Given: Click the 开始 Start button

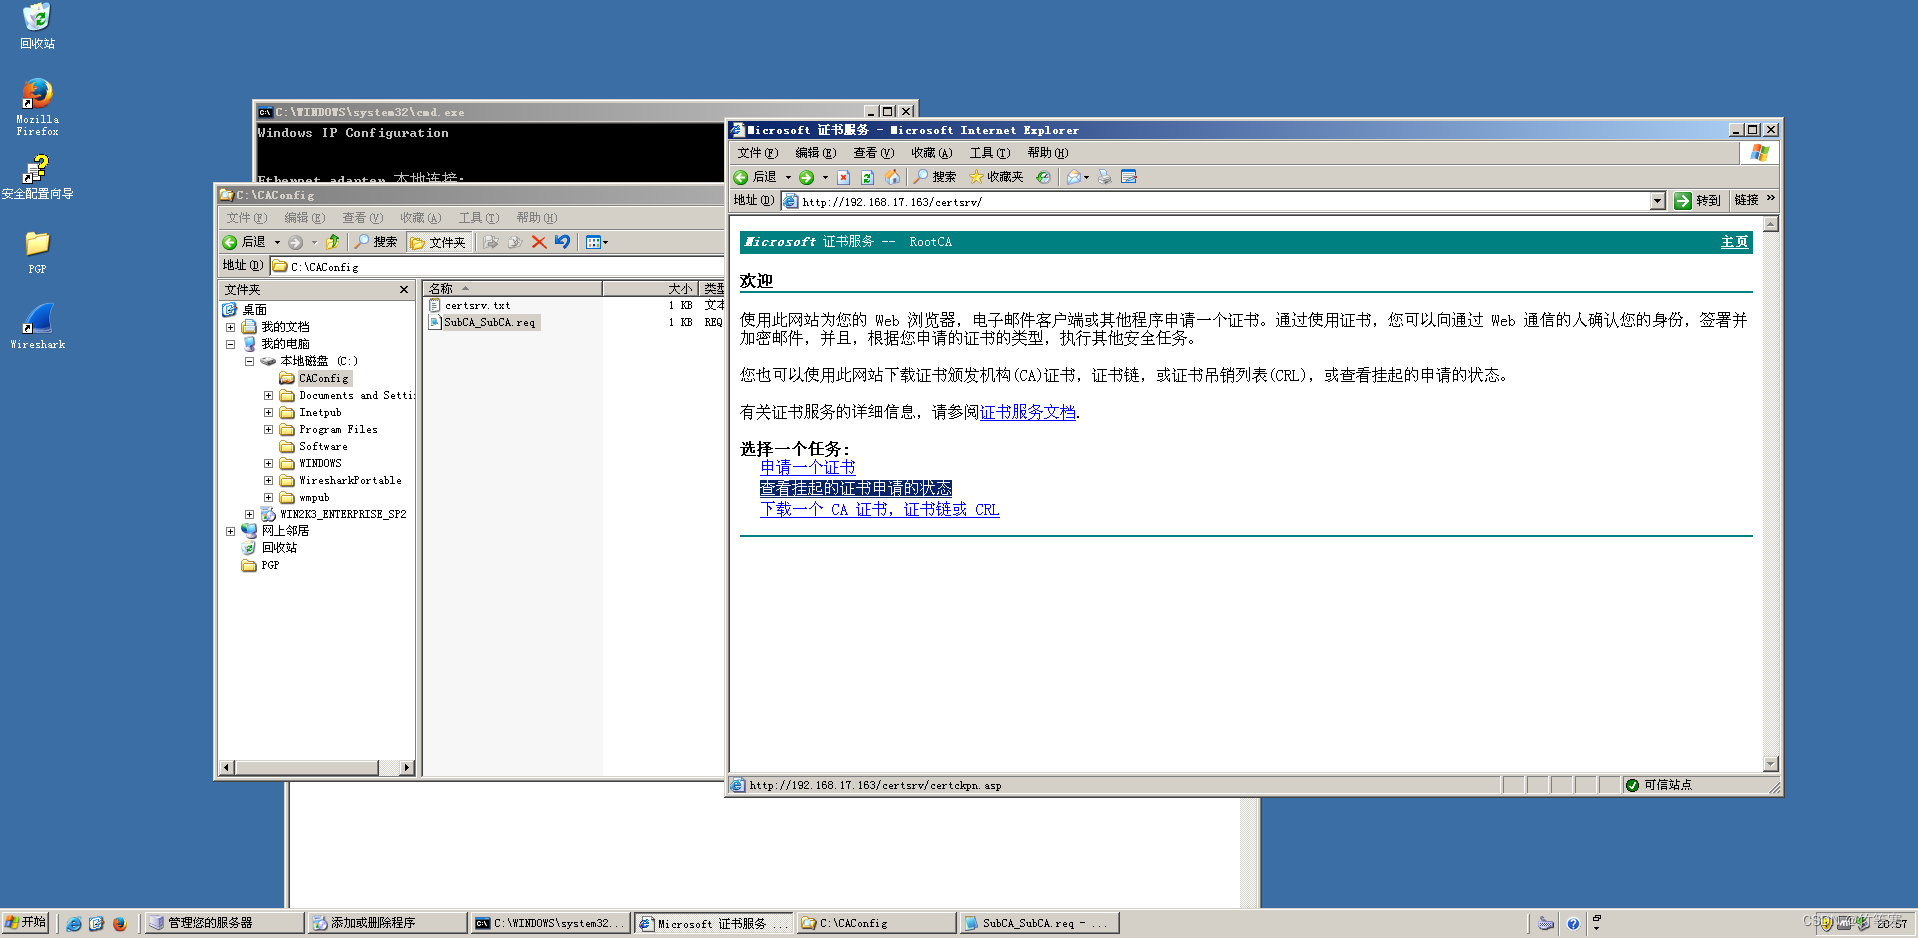Looking at the screenshot, I should pyautogui.click(x=26, y=923).
